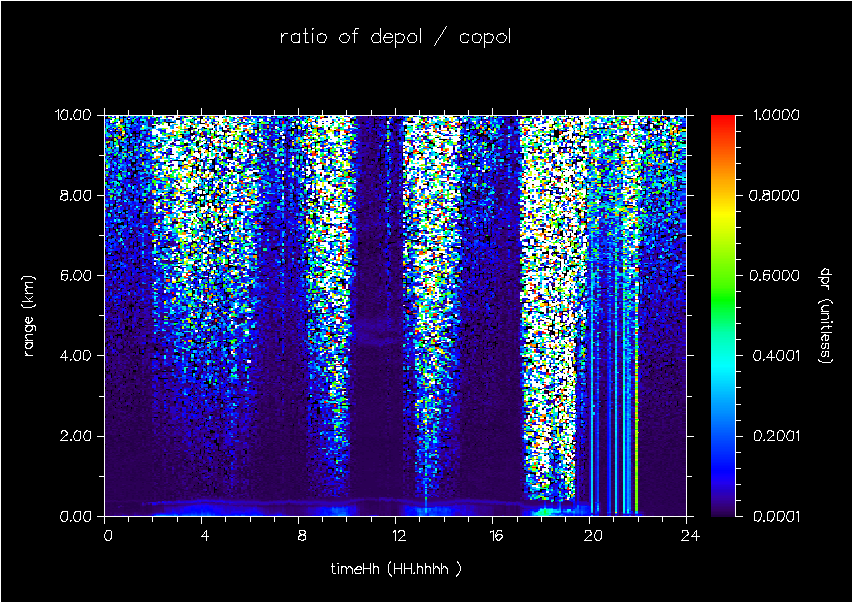Click the red top of the colorbar

[723, 122]
